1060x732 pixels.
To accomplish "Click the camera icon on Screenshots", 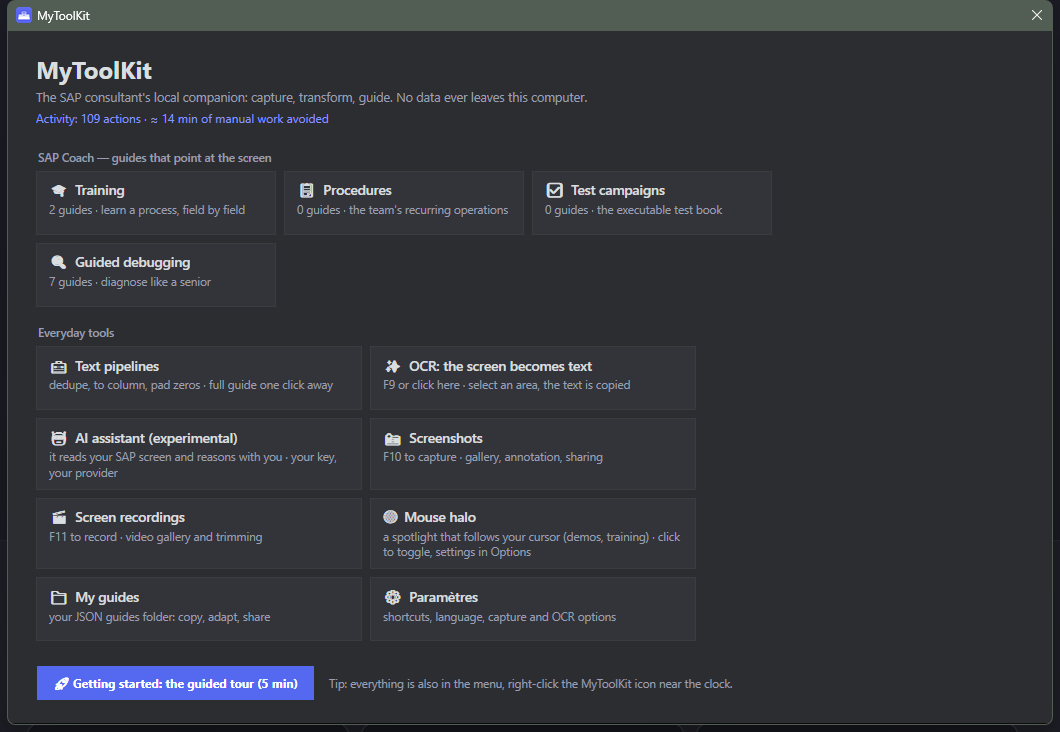I will (393, 439).
